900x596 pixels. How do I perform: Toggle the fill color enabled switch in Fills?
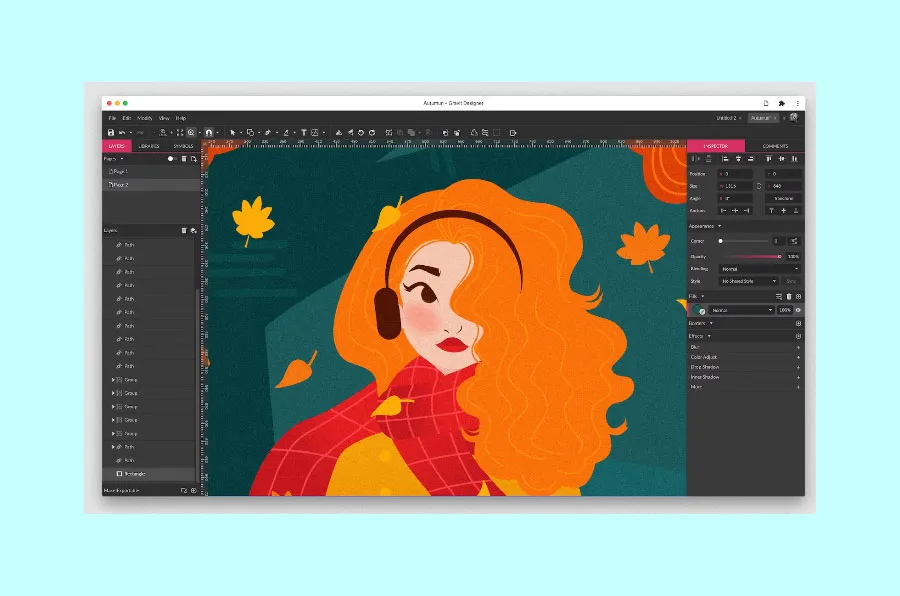[798, 309]
